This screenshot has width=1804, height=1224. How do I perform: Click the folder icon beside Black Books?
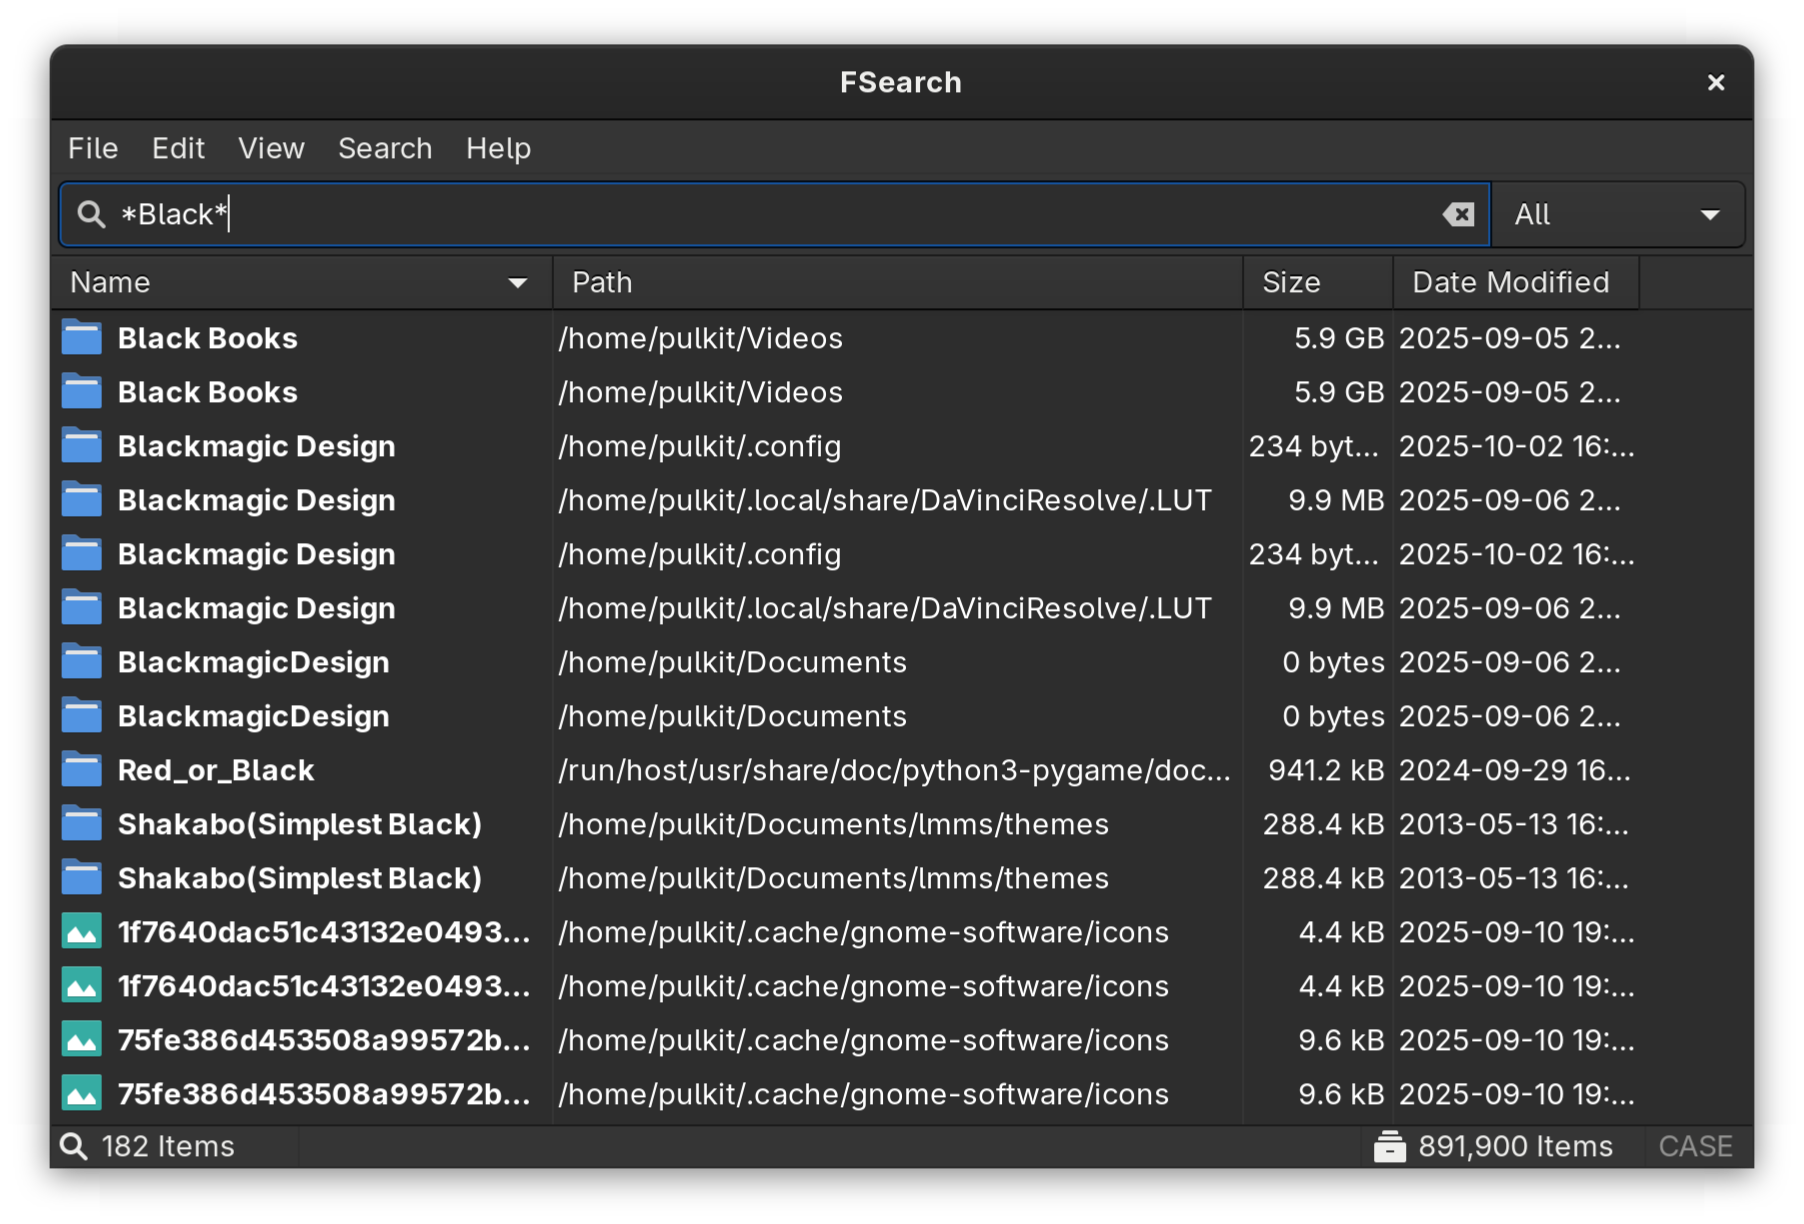coord(81,338)
